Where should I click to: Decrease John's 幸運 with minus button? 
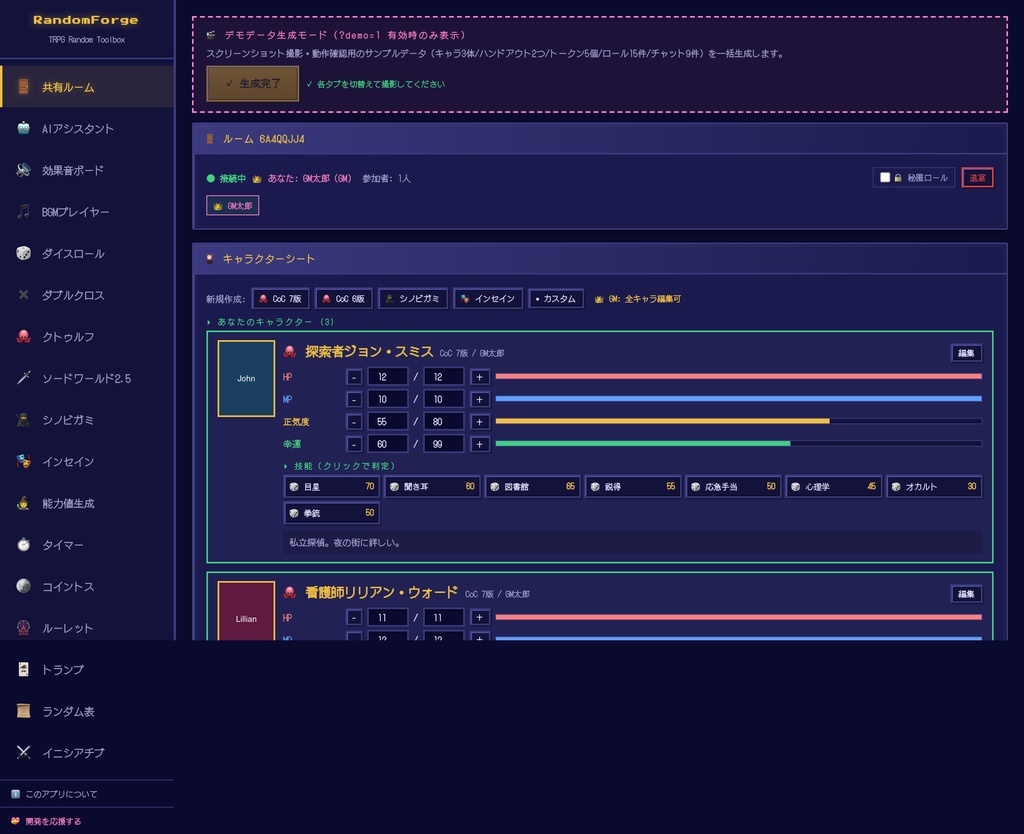pos(354,444)
